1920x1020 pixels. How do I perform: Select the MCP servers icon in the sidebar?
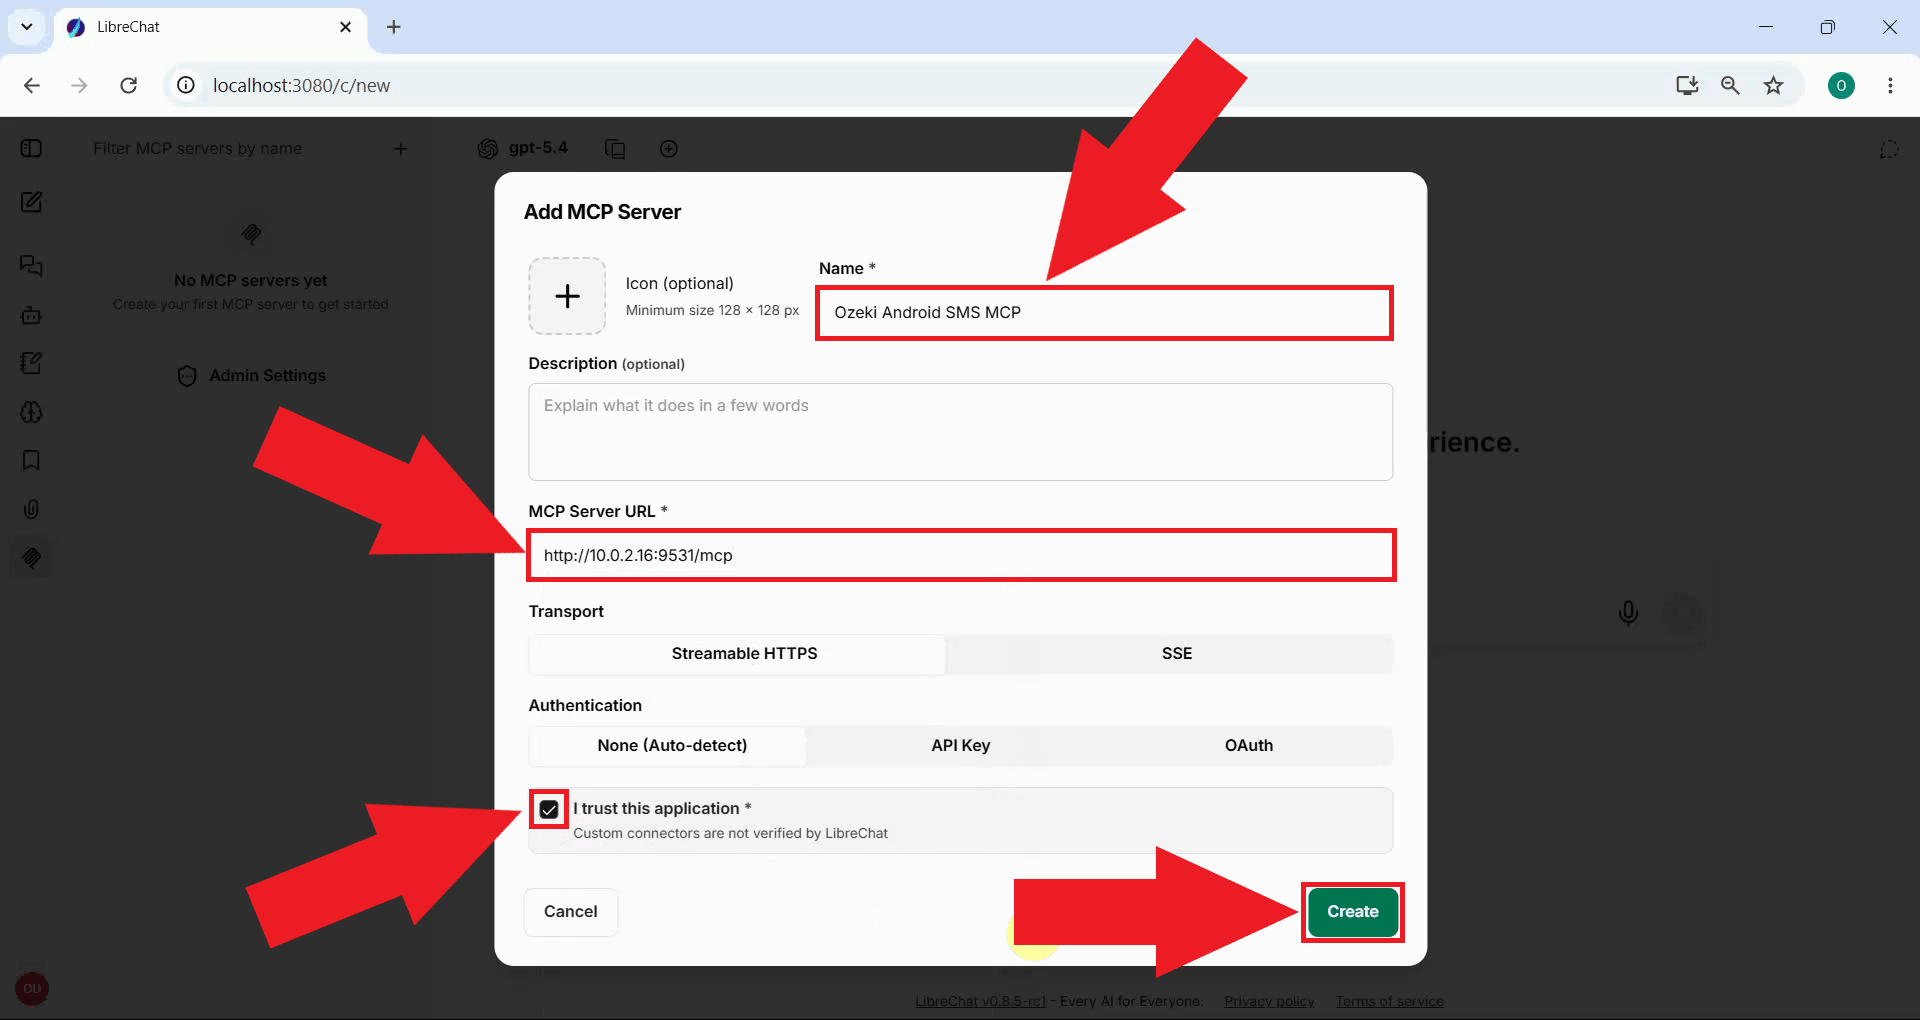tap(31, 557)
